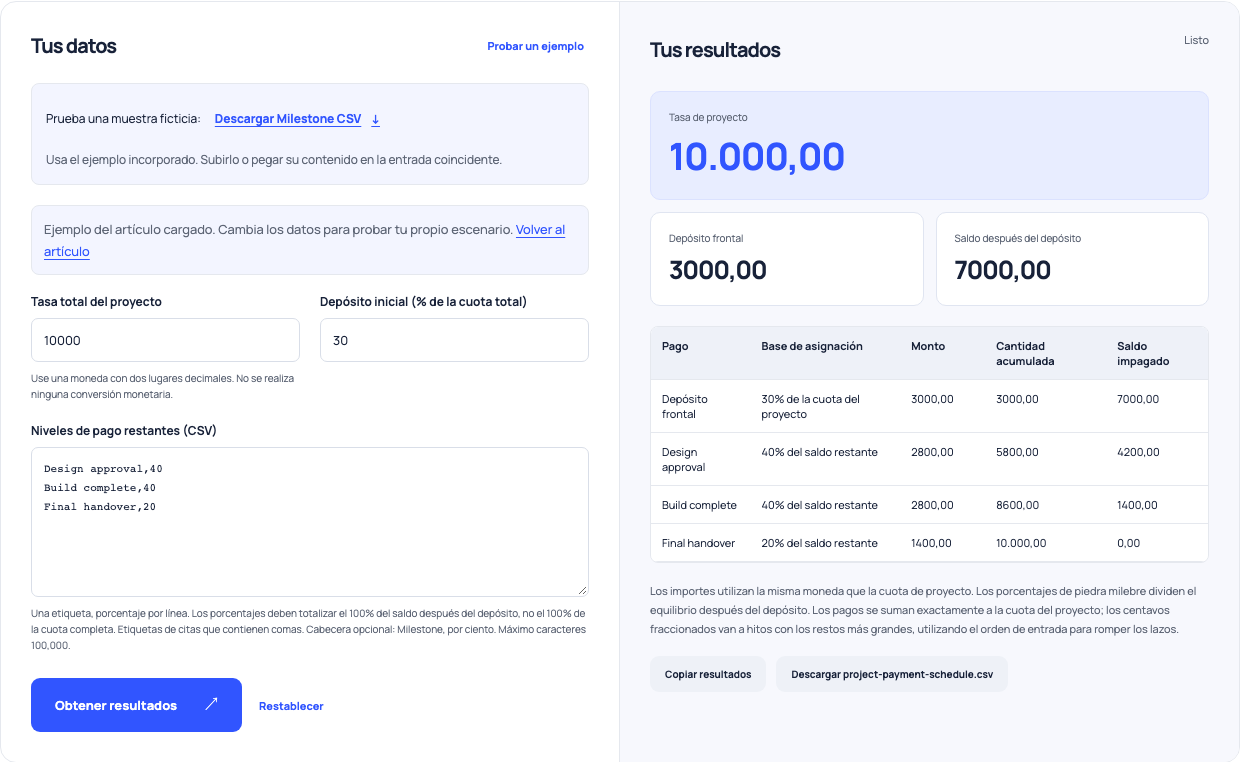Click the textarea resize handle corner
This screenshot has height=764, width=1240.
click(582, 590)
